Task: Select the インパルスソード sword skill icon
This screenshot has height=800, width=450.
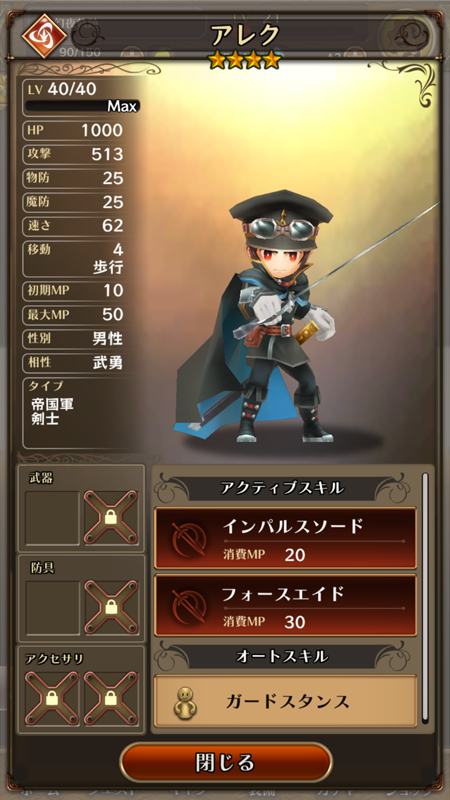Action: click(189, 538)
